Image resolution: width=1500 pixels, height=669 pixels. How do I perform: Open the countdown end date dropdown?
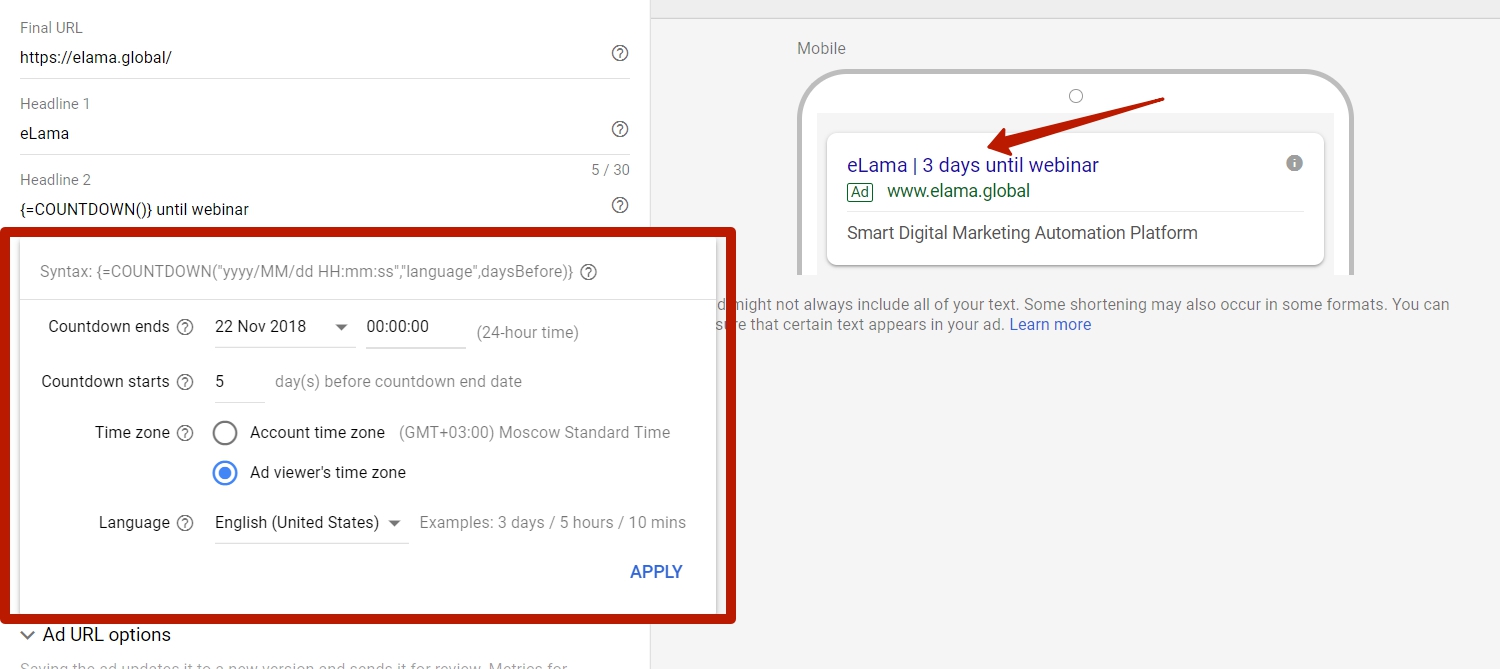click(x=283, y=327)
